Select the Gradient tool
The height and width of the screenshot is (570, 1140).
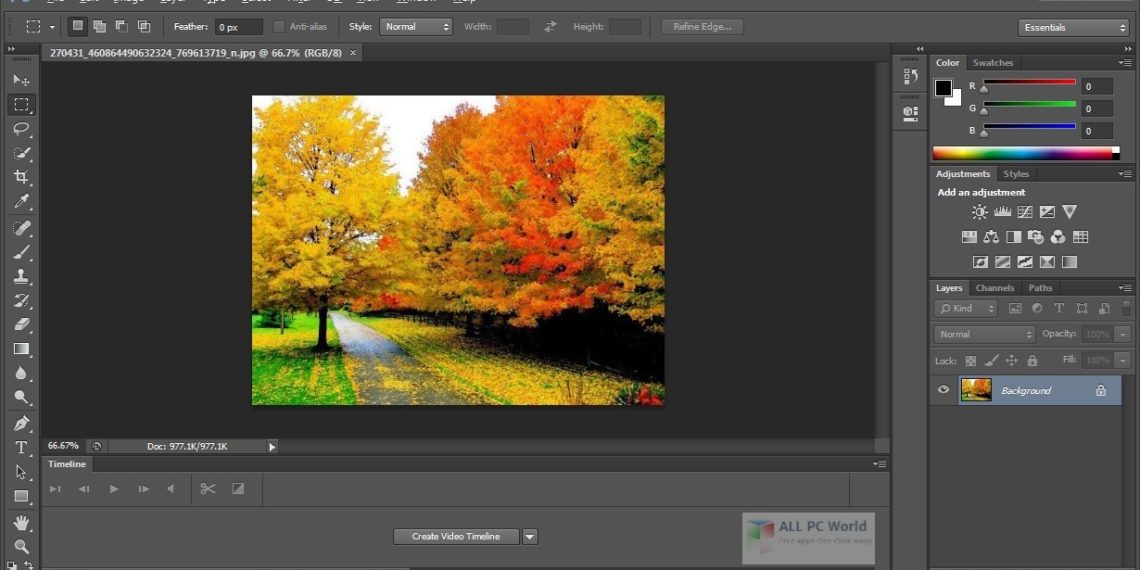21,348
